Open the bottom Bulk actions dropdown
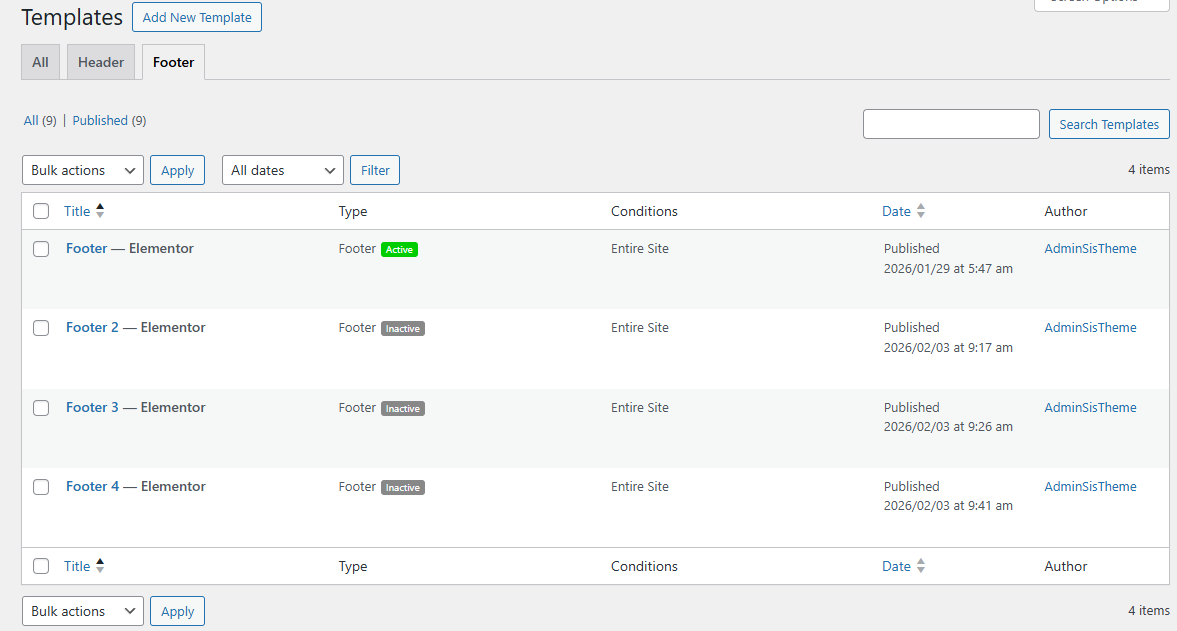The height and width of the screenshot is (631, 1177). tap(82, 611)
